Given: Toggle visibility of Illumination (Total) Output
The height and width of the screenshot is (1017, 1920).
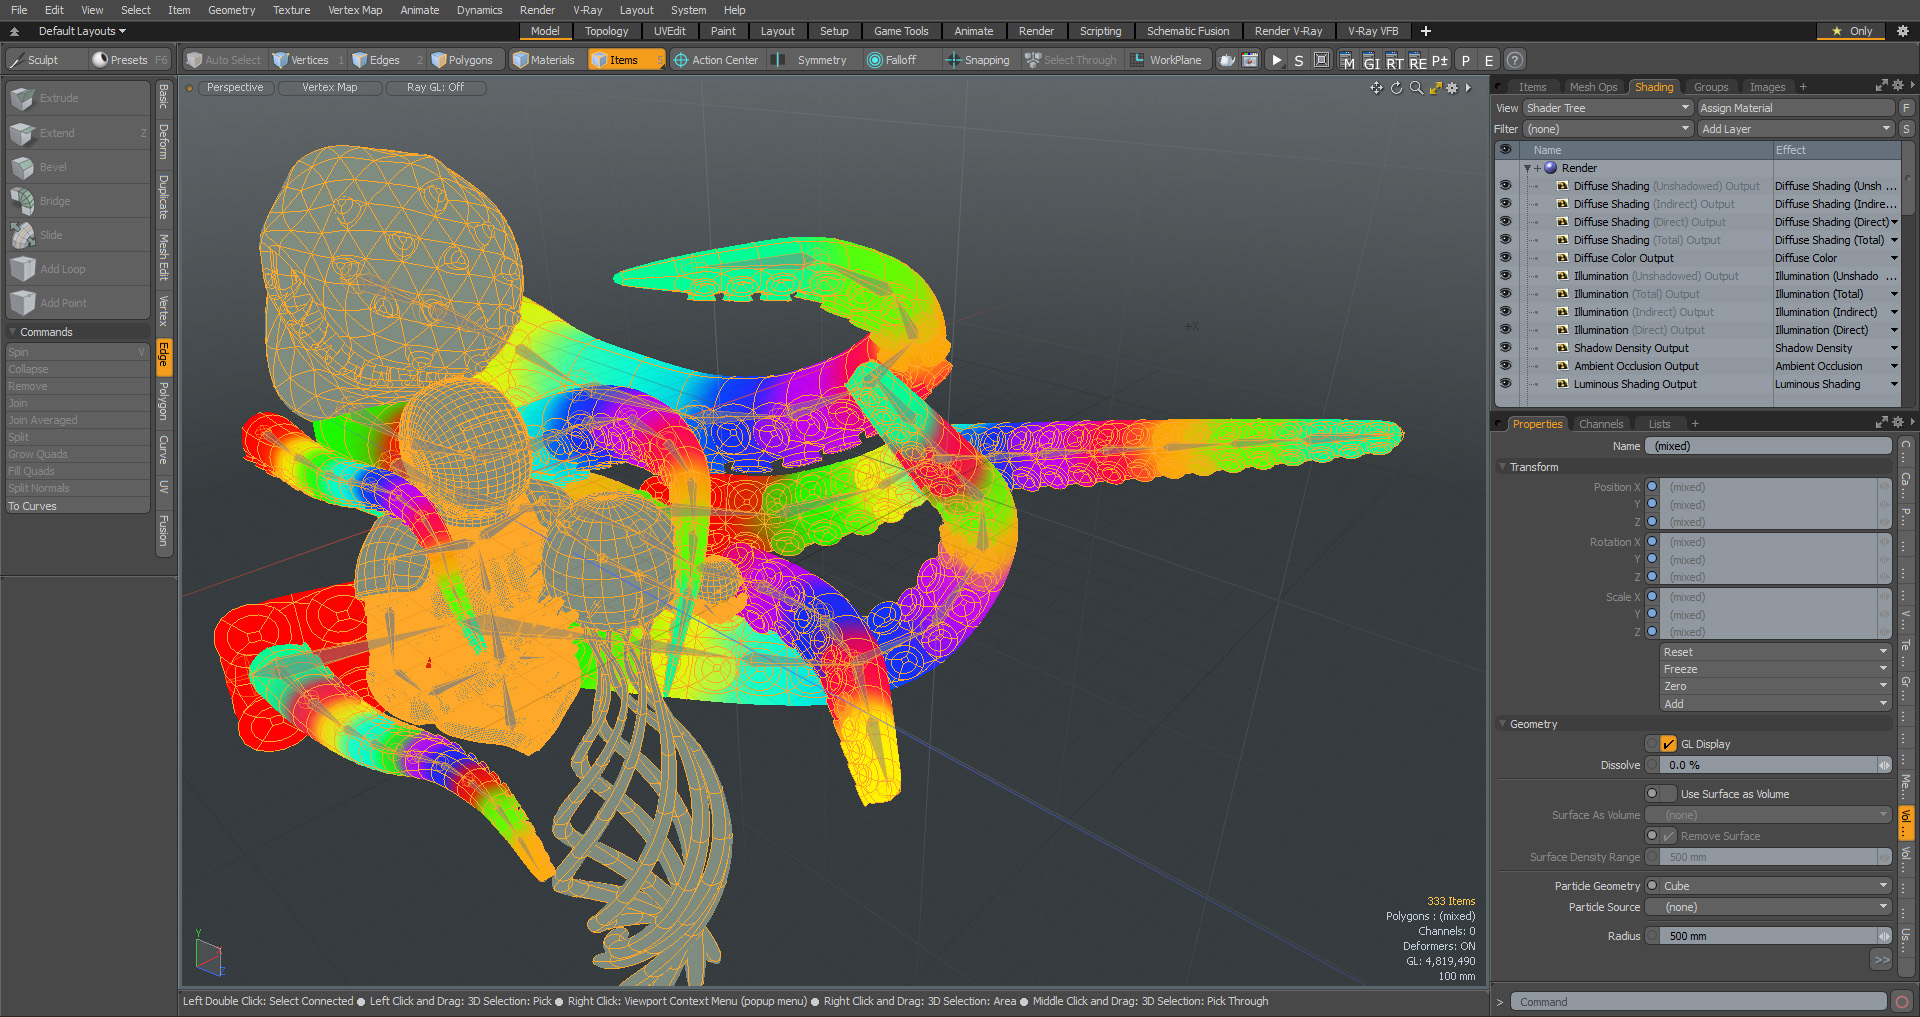Looking at the screenshot, I should 1505,294.
